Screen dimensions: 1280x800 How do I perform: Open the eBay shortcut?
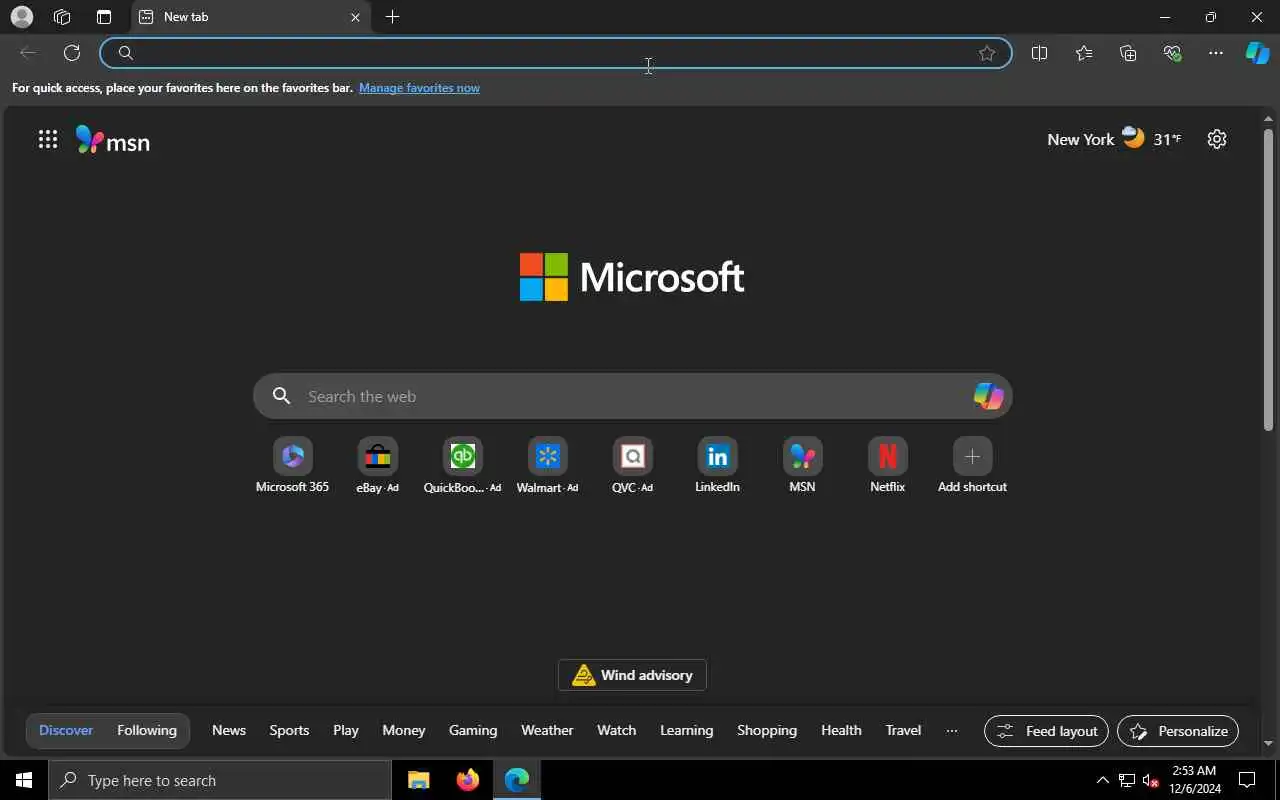pos(377,466)
